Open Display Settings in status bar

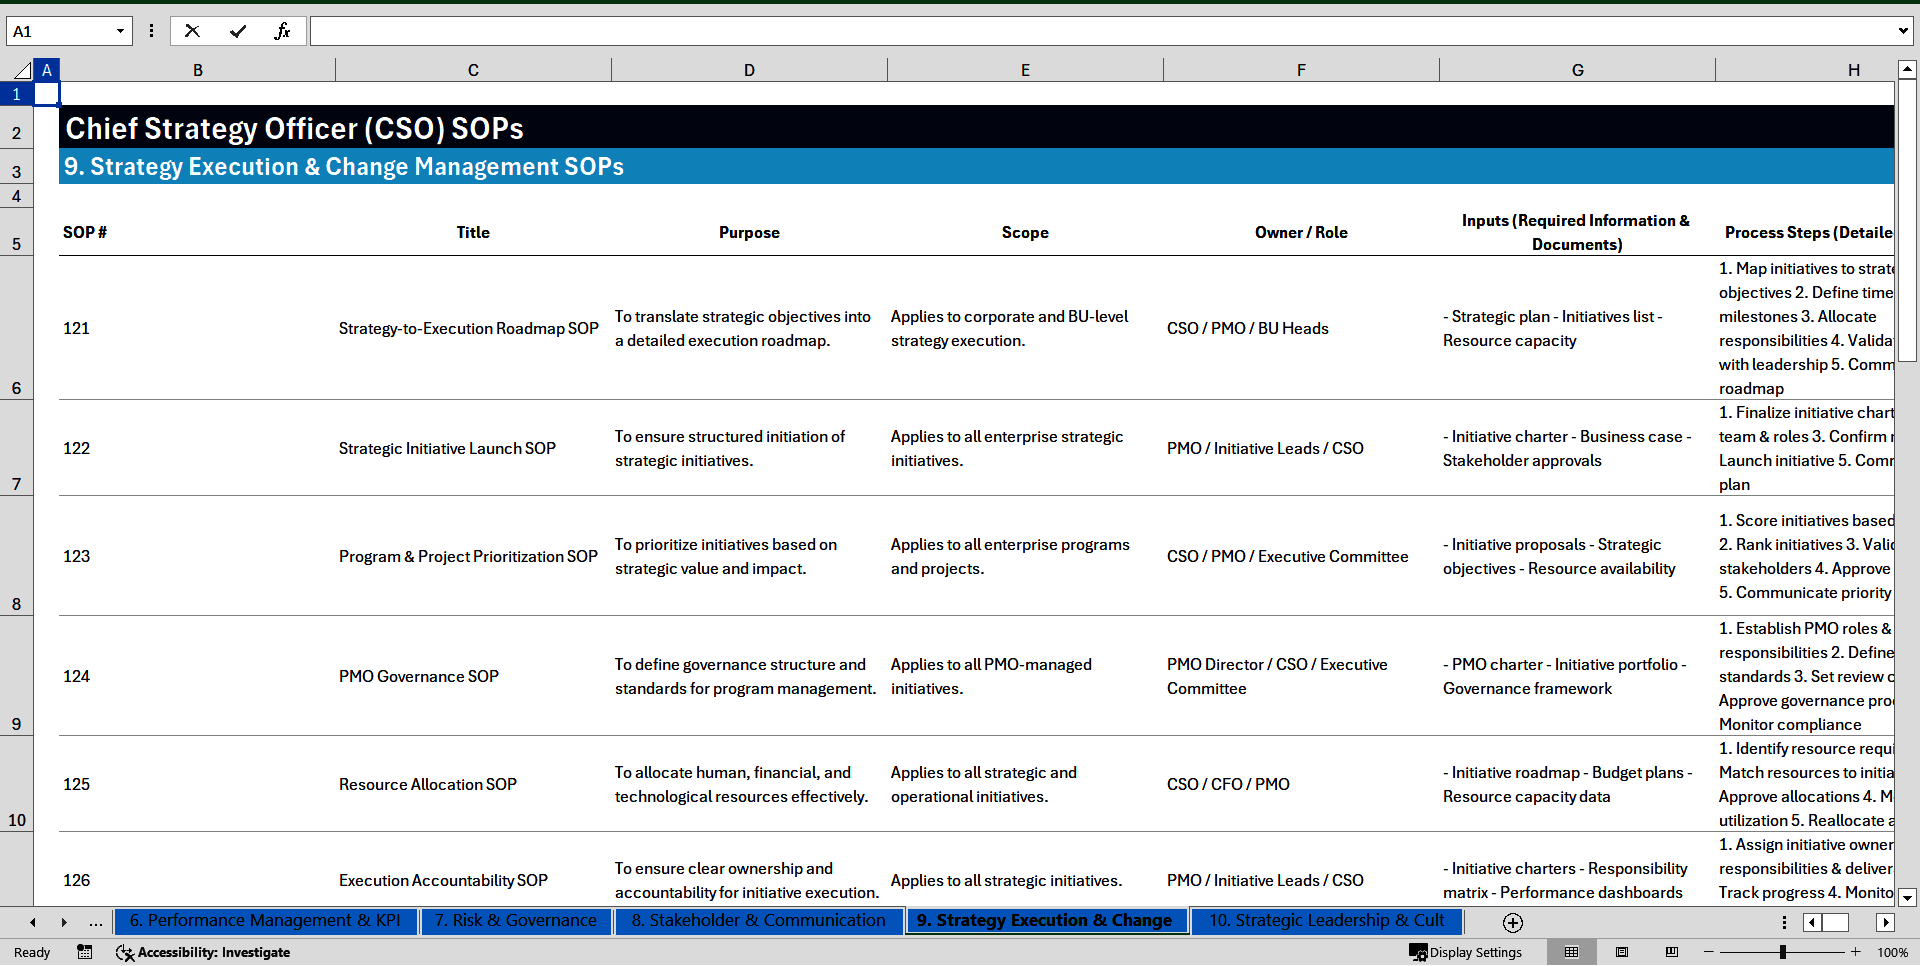(1466, 952)
